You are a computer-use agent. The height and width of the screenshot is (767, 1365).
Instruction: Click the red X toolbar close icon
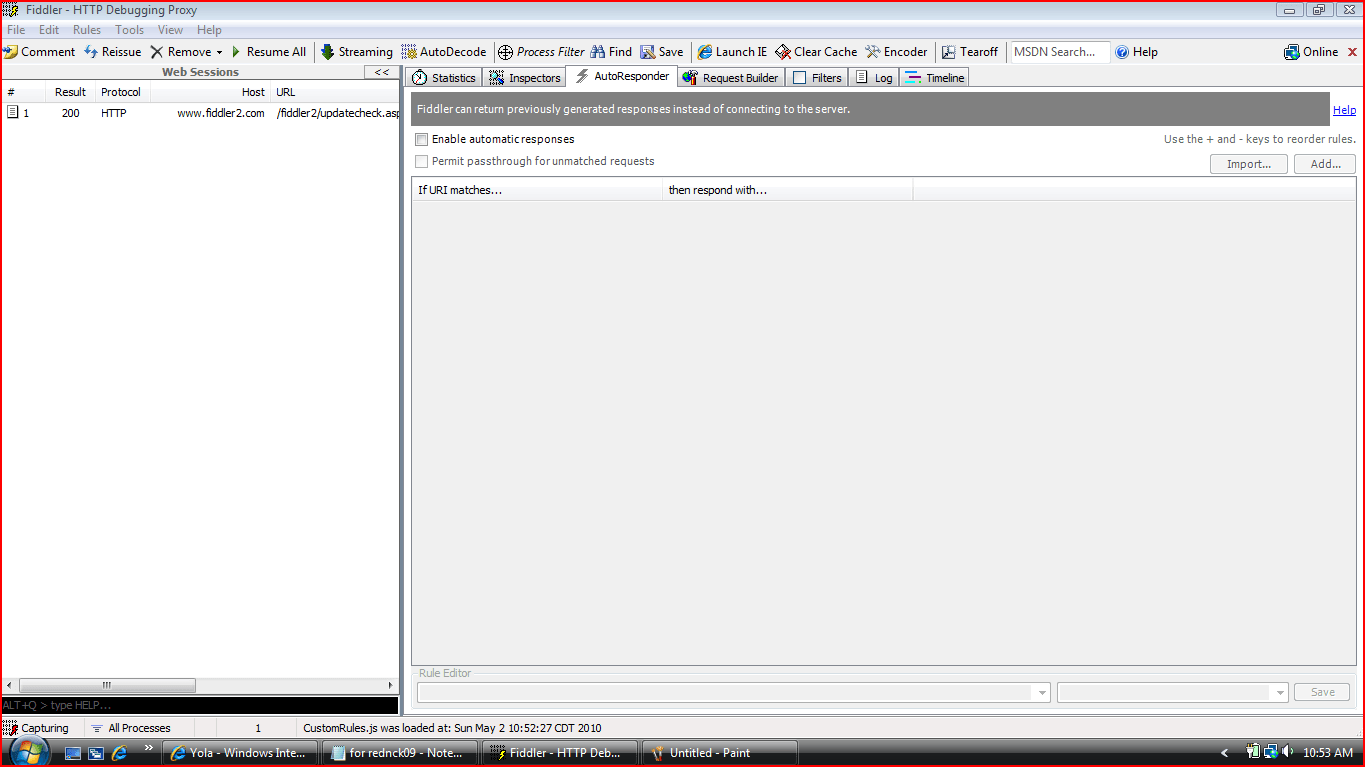[1353, 52]
